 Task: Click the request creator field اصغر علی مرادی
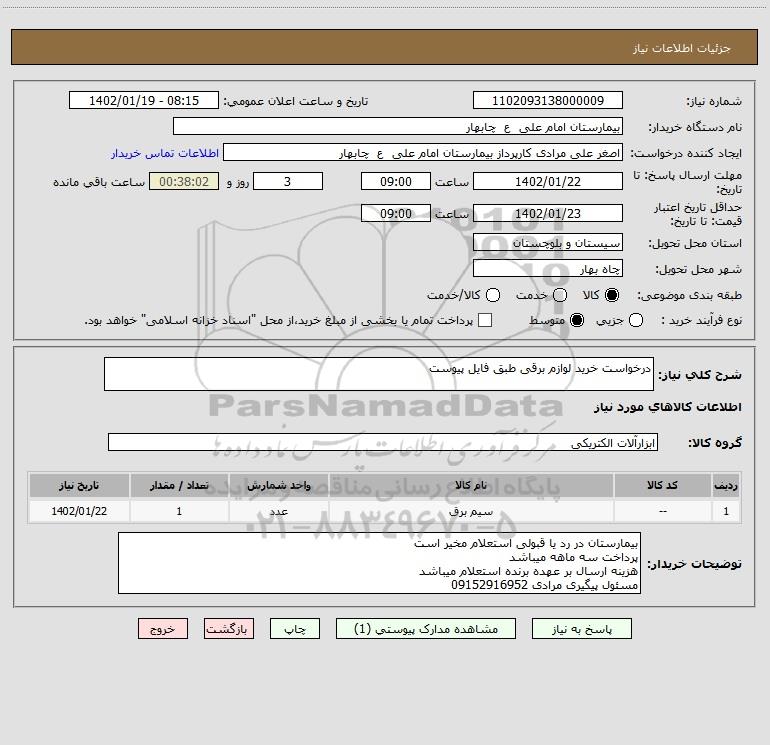tap(423, 153)
